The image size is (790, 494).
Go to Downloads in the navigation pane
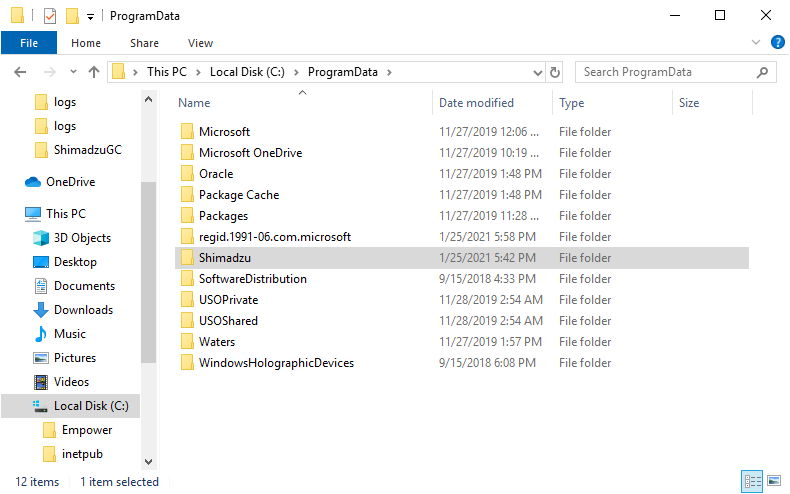tap(83, 310)
